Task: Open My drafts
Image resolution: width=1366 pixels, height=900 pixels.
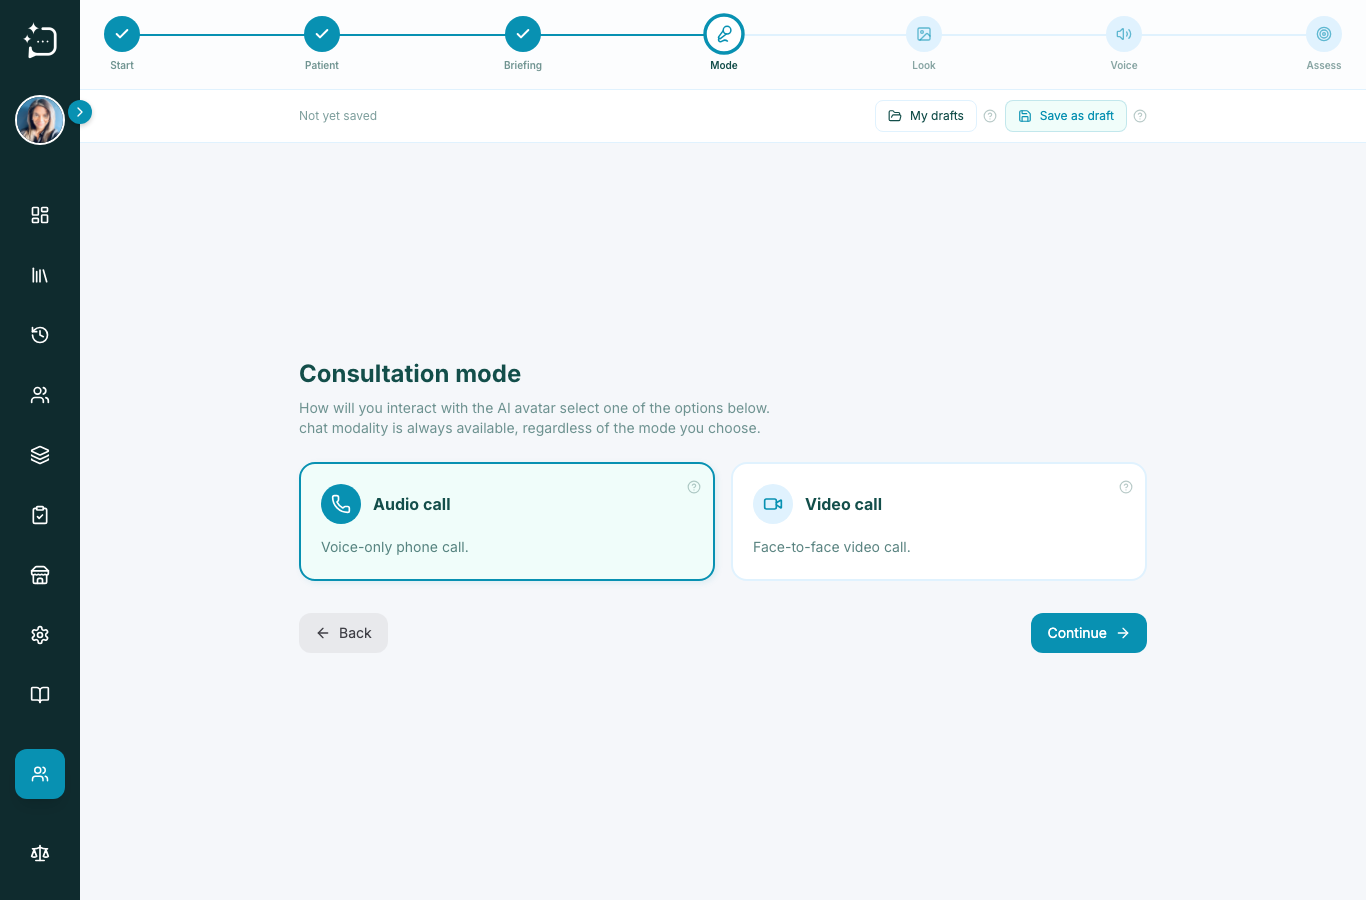Action: (x=926, y=116)
